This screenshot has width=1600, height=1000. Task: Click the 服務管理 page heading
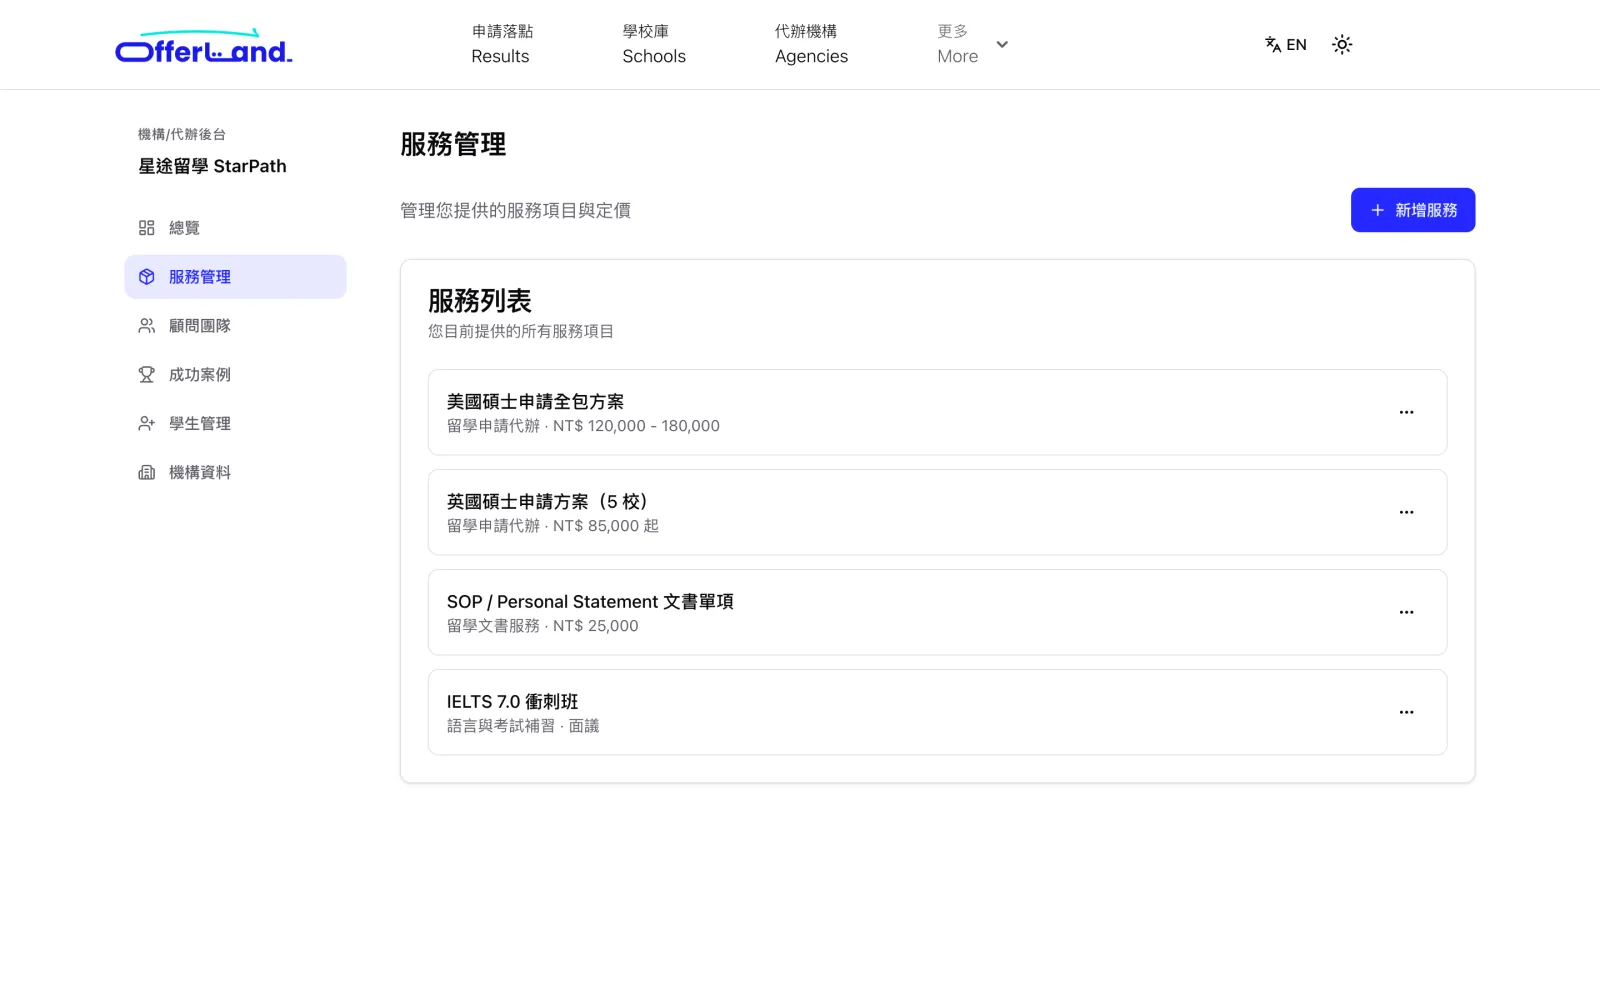pyautogui.click(x=453, y=144)
